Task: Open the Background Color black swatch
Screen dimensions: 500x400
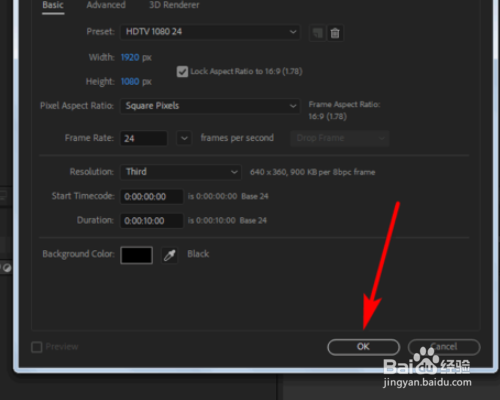Action: [137, 255]
